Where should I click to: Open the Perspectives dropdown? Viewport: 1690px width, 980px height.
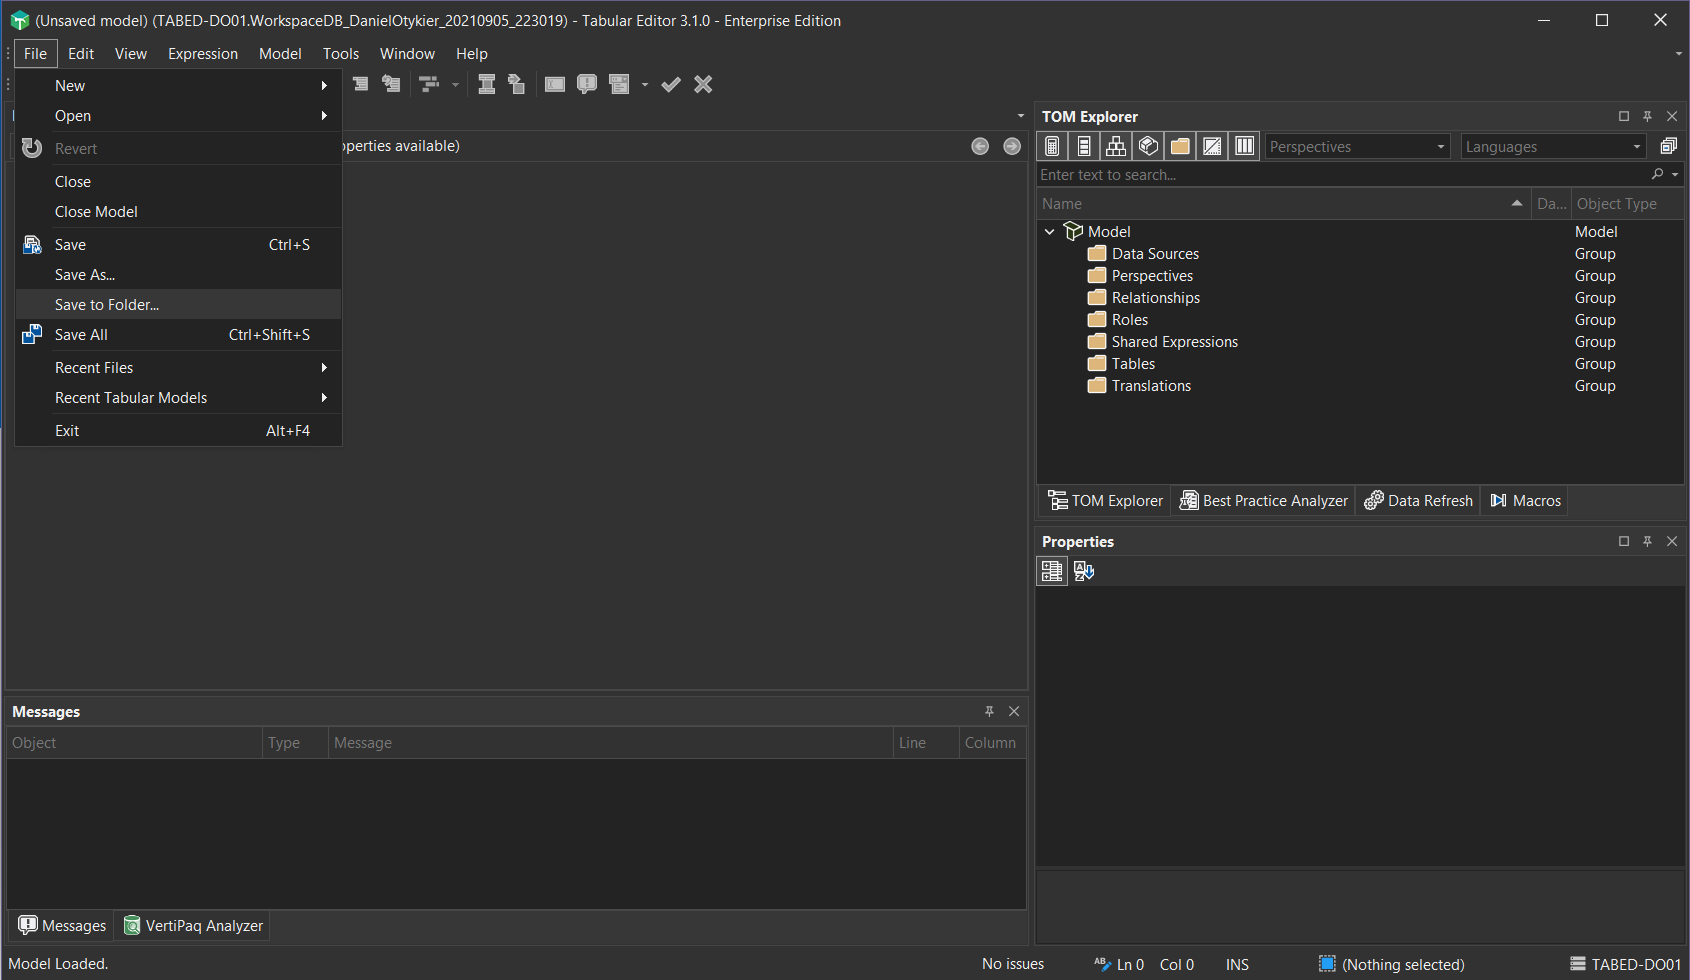tap(1357, 147)
